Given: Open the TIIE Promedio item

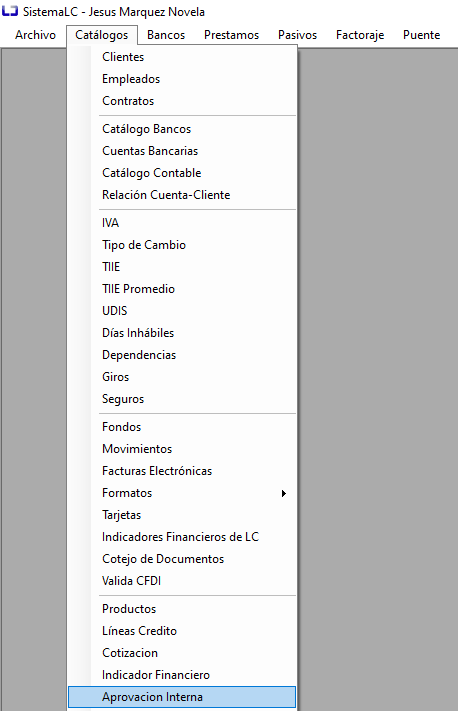Looking at the screenshot, I should (182, 289).
